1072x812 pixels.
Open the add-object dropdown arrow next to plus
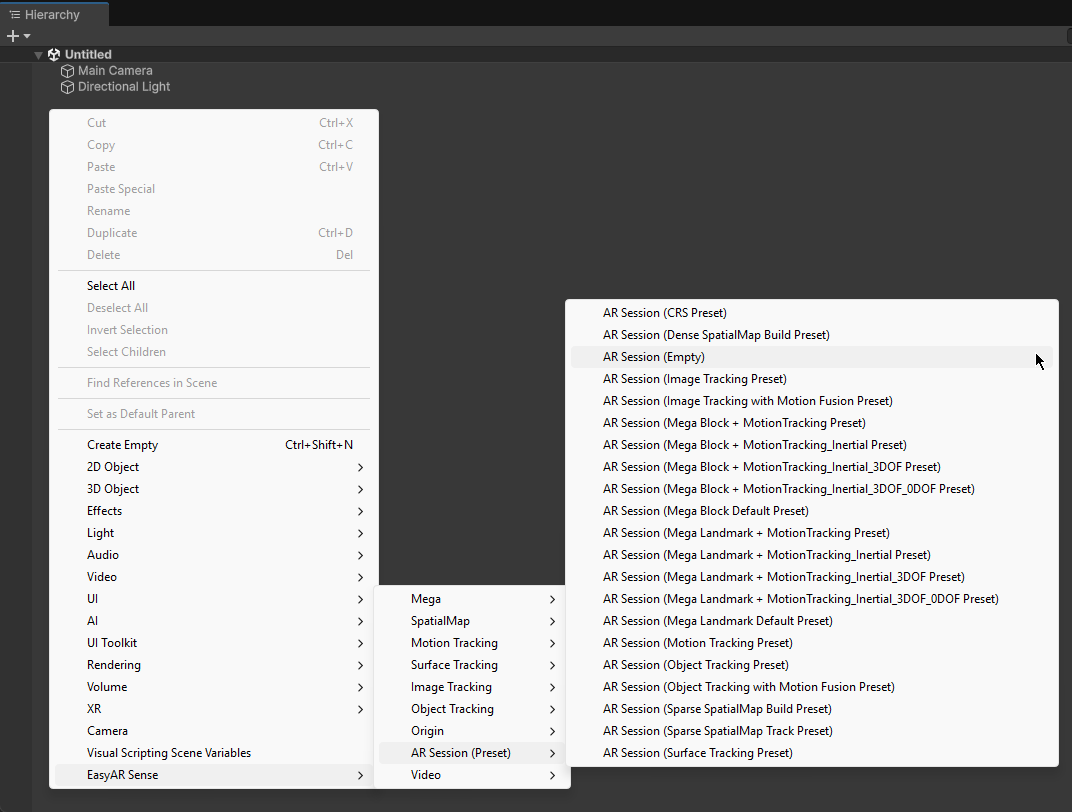[x=27, y=36]
